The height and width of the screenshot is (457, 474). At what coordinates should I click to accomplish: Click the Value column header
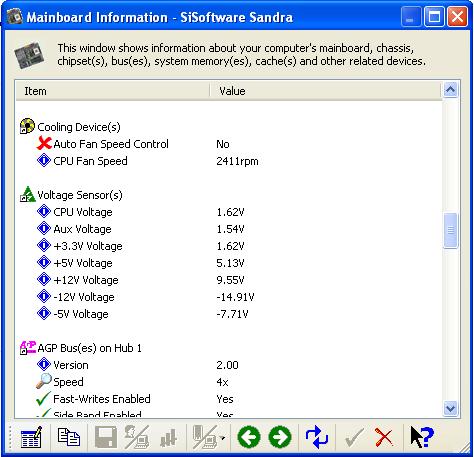[x=326, y=91]
